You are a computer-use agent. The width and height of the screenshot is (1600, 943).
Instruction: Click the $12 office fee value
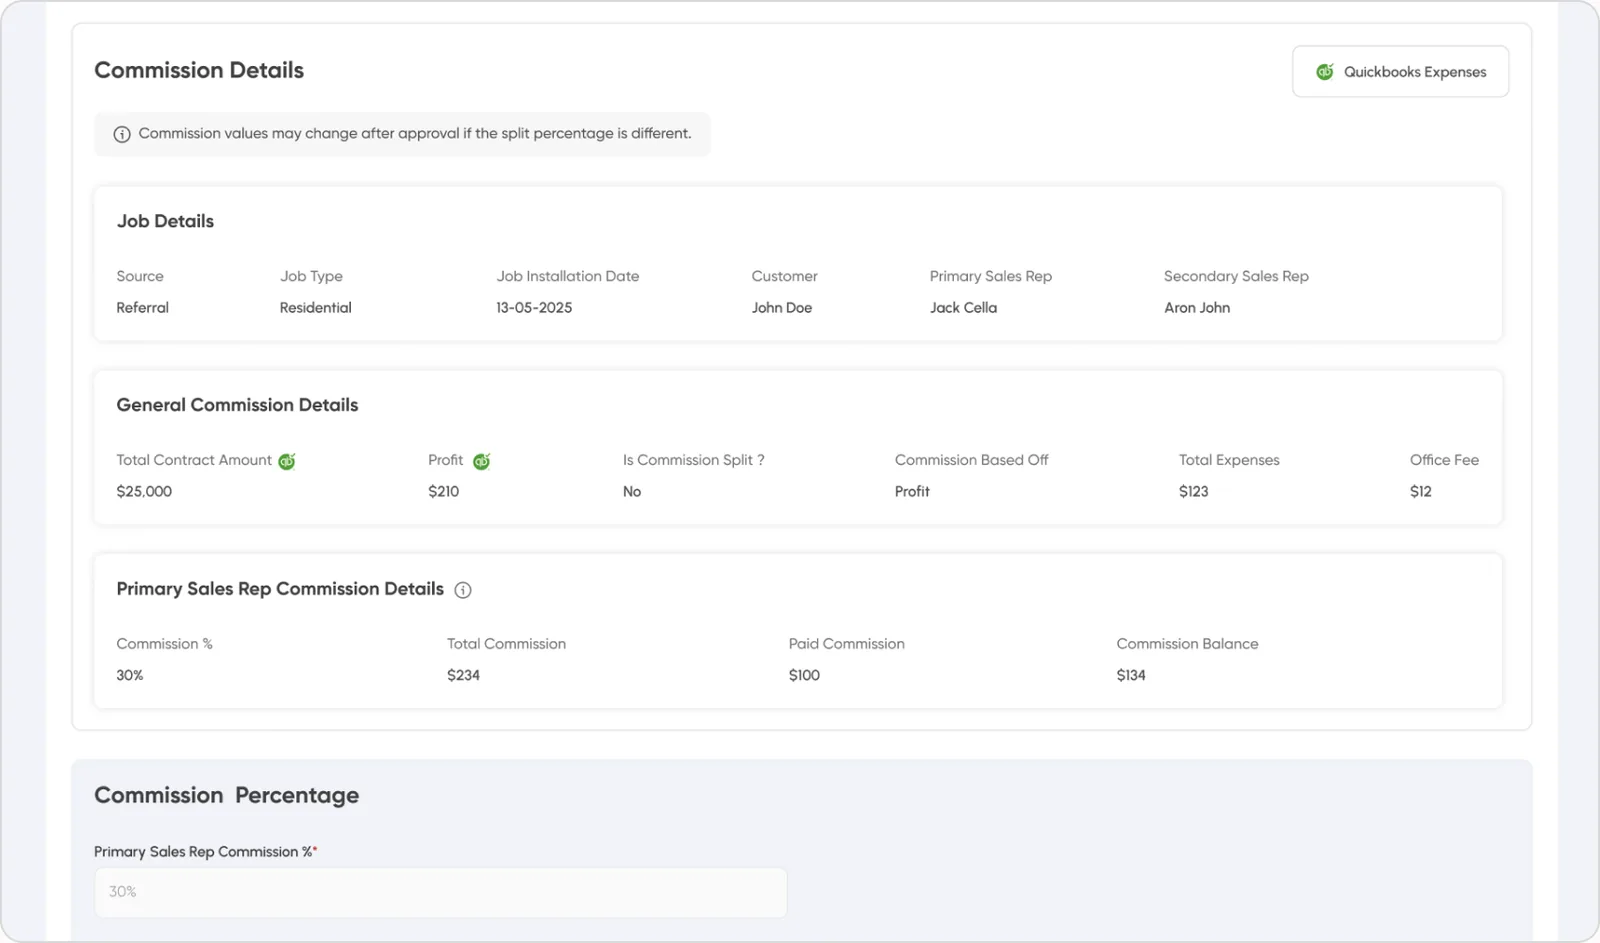1420,492
